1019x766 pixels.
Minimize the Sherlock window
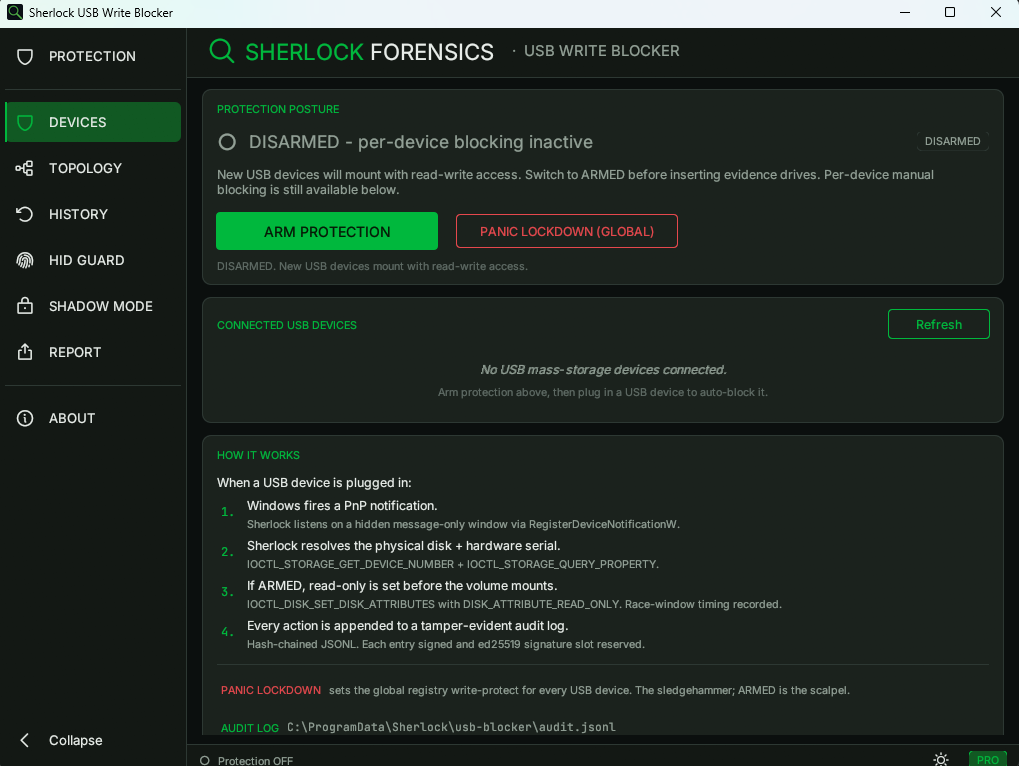[905, 12]
